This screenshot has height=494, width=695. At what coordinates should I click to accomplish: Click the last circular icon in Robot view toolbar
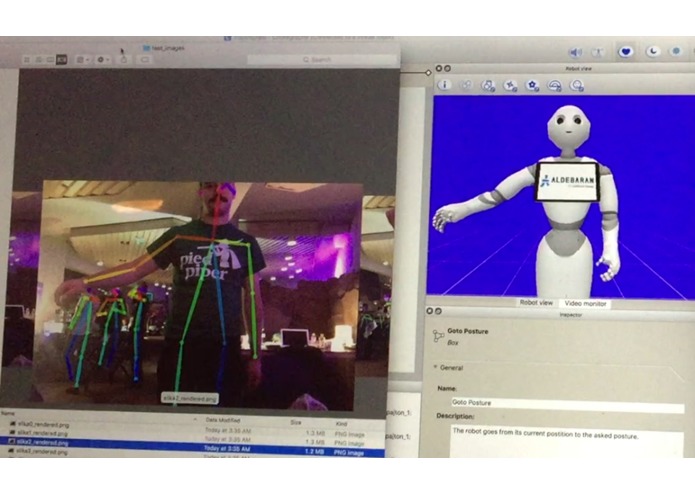[x=576, y=86]
